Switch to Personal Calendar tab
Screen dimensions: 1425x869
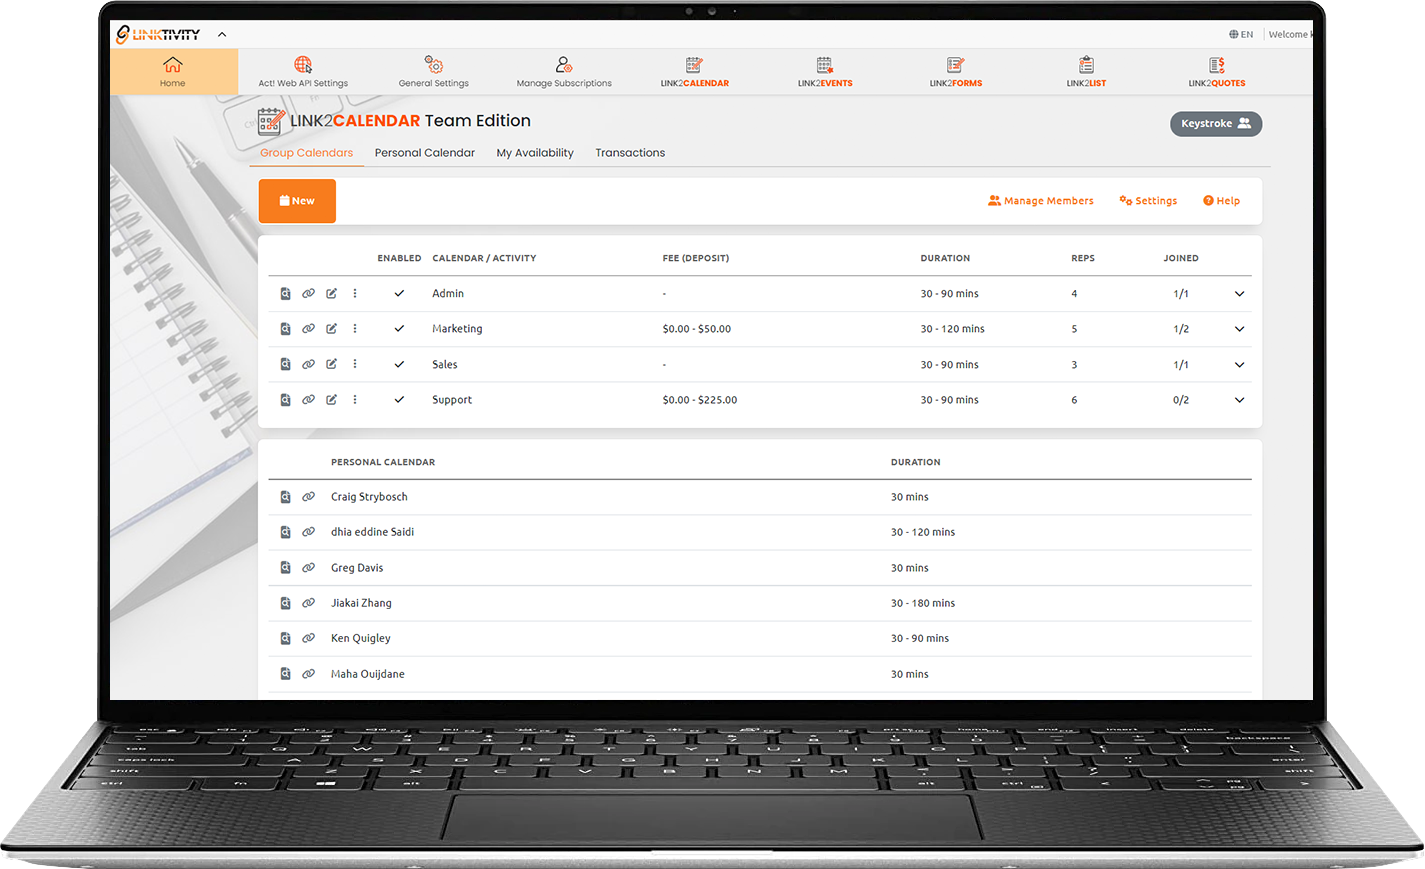pos(425,153)
